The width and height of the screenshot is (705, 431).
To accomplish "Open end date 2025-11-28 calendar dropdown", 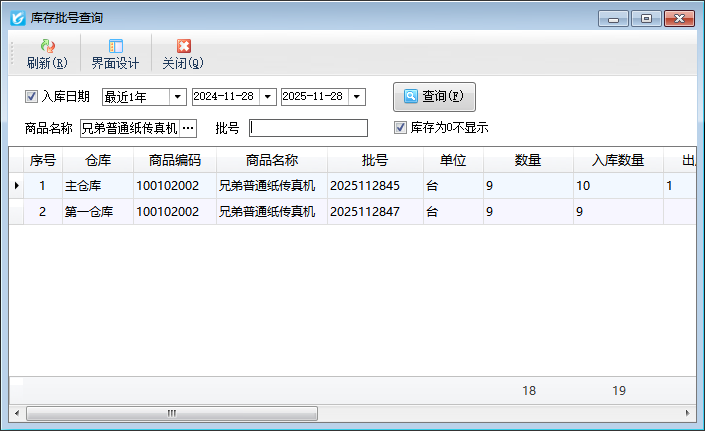I will coord(357,97).
